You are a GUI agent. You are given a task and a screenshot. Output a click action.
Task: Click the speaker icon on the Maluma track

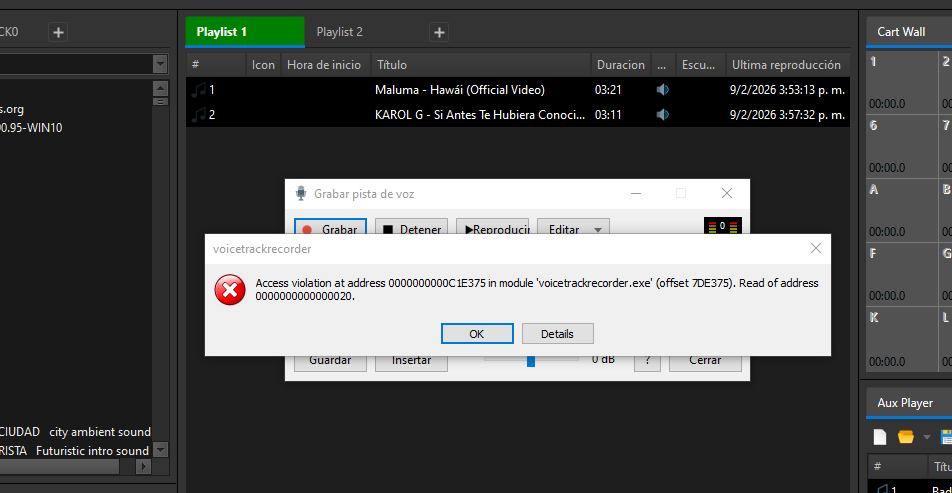tap(662, 90)
